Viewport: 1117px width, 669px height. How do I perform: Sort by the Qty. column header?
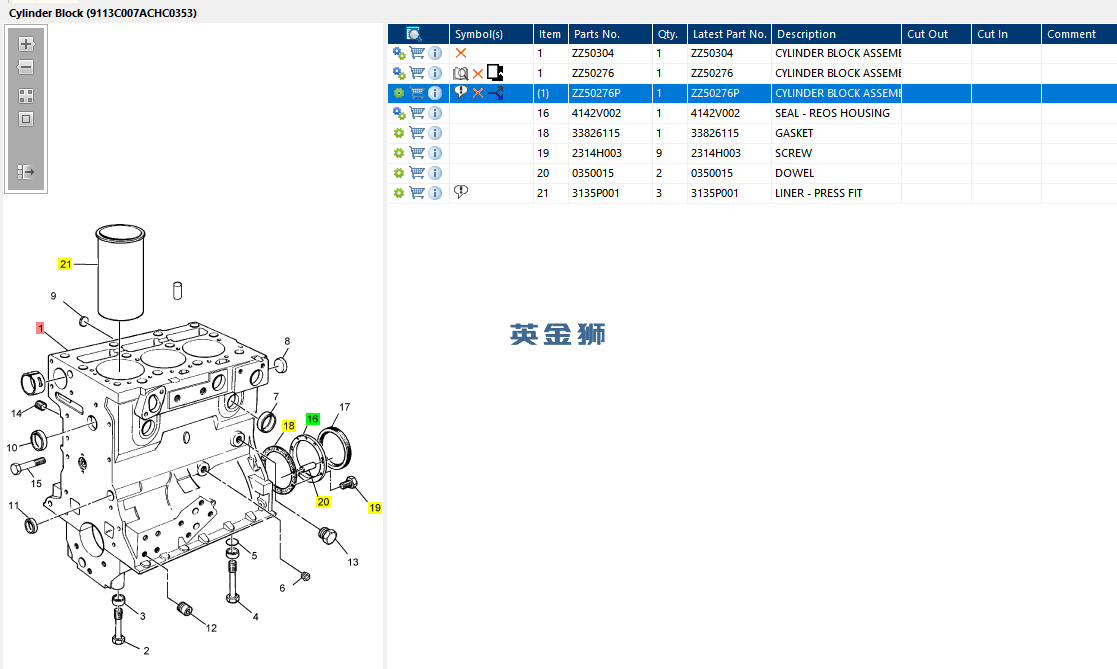coord(670,34)
